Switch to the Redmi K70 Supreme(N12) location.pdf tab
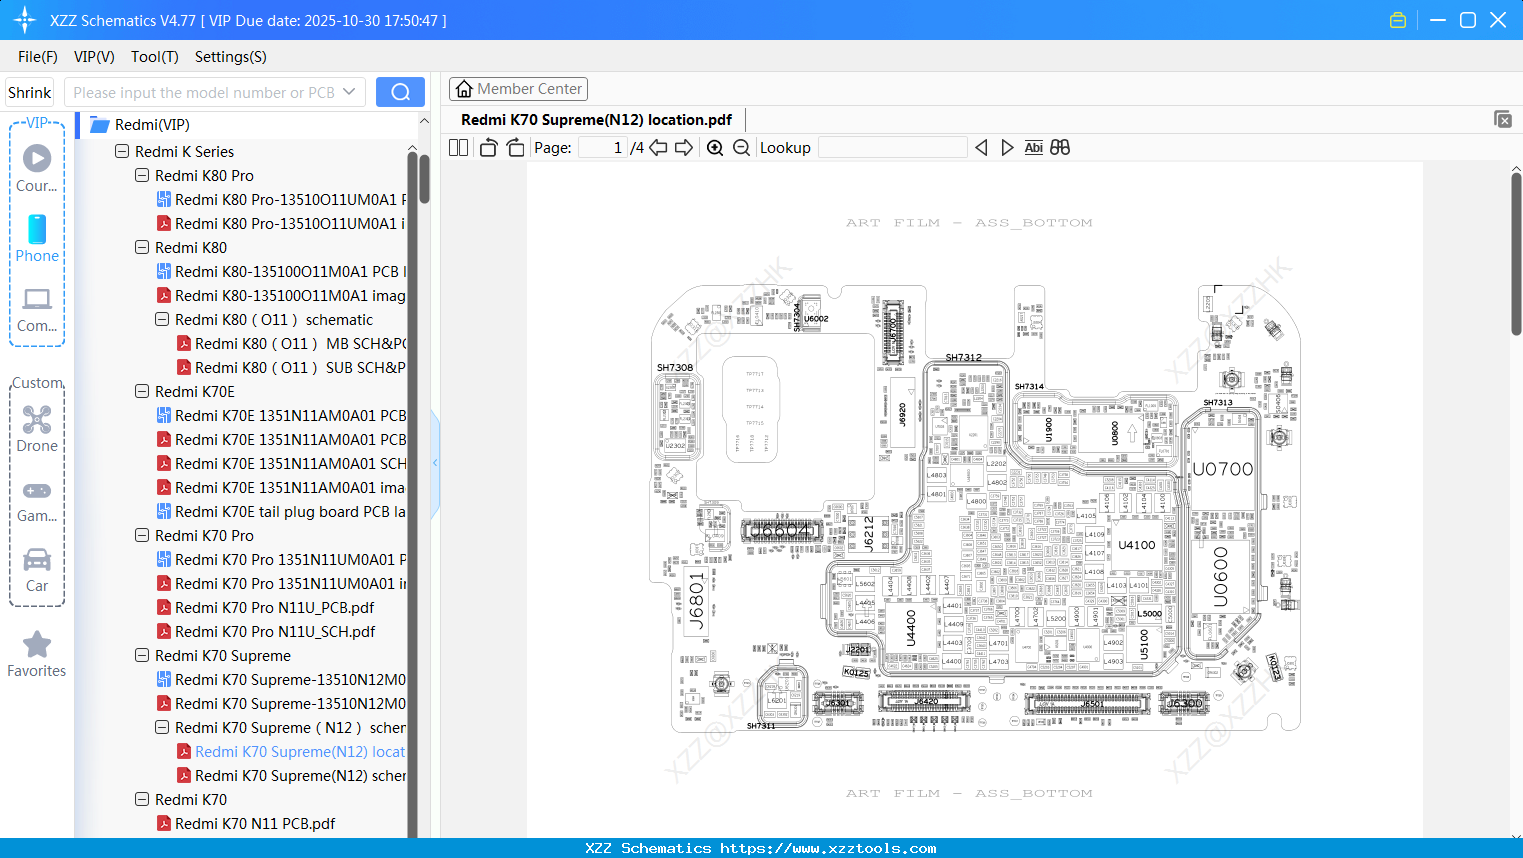The height and width of the screenshot is (858, 1523). [x=596, y=119]
